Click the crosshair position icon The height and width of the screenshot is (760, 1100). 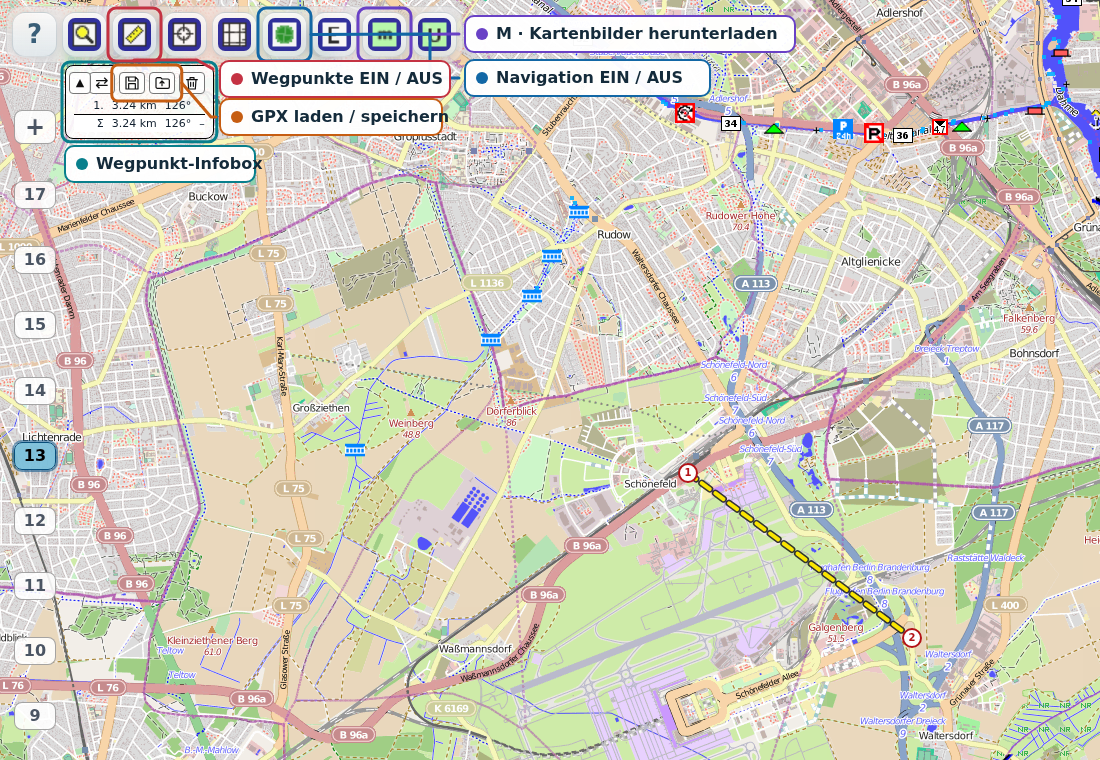tap(185, 34)
